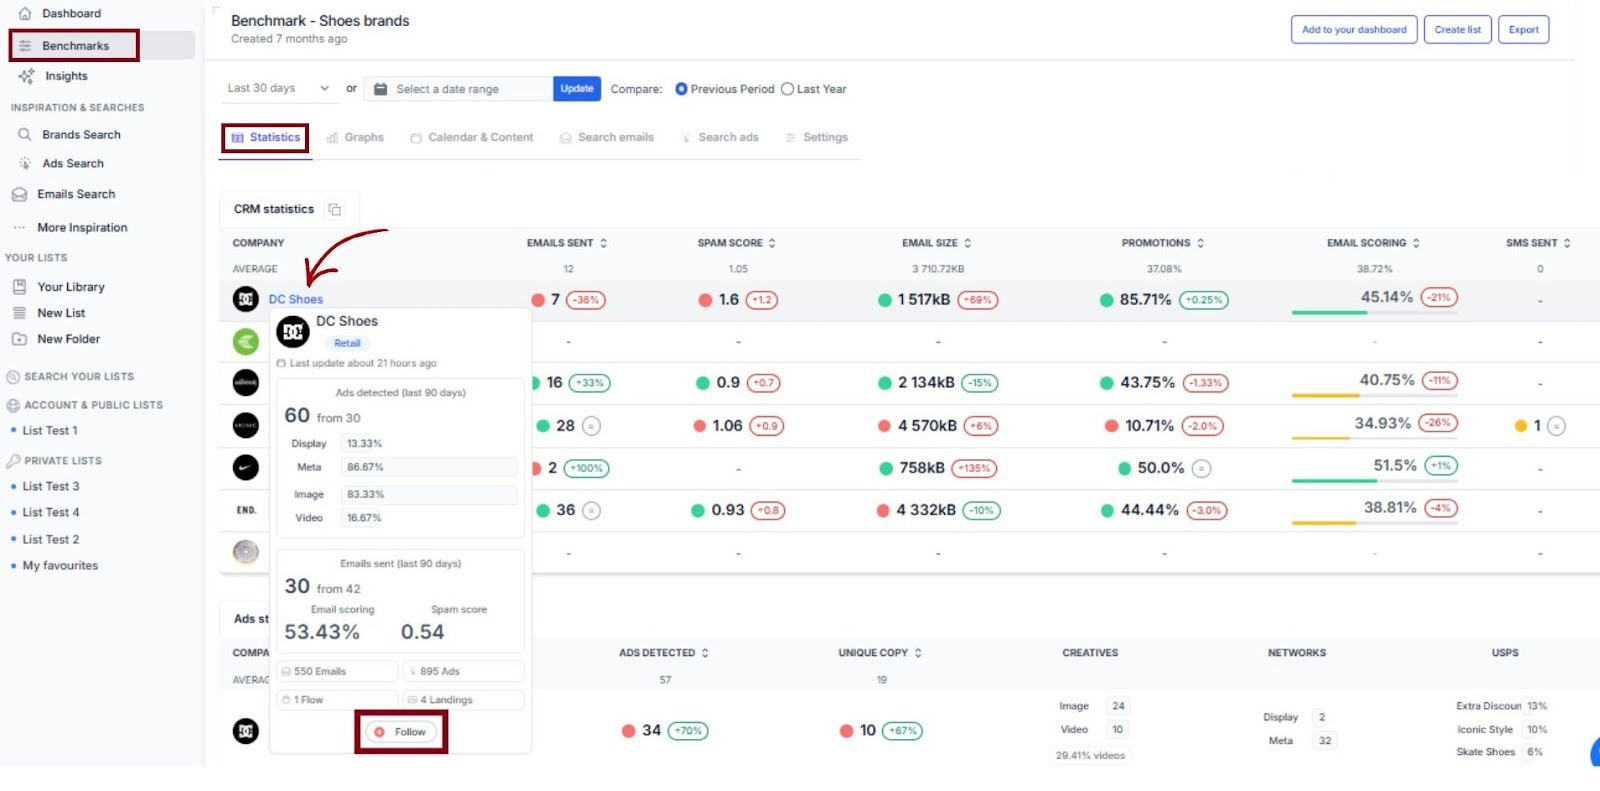1600x791 pixels.
Task: Click the 38.81% email scoring progress bar
Action: [x=1374, y=523]
